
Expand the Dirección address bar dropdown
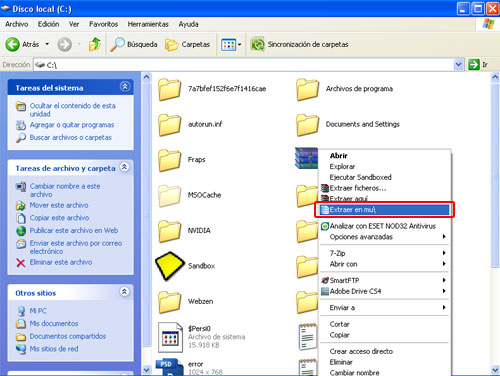459,64
